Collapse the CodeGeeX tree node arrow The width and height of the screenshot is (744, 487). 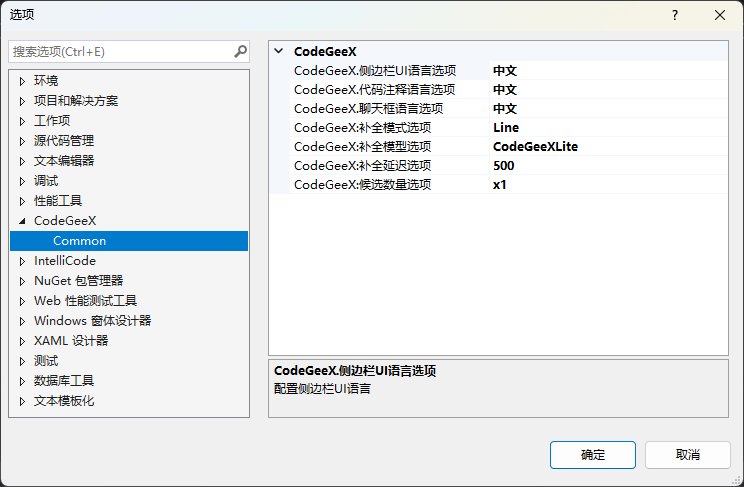pos(22,221)
